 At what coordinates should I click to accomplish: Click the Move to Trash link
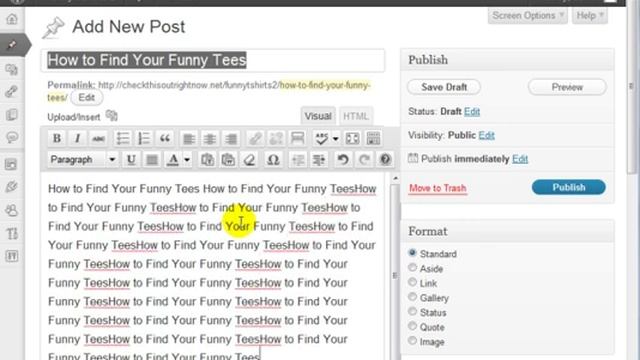click(438, 188)
